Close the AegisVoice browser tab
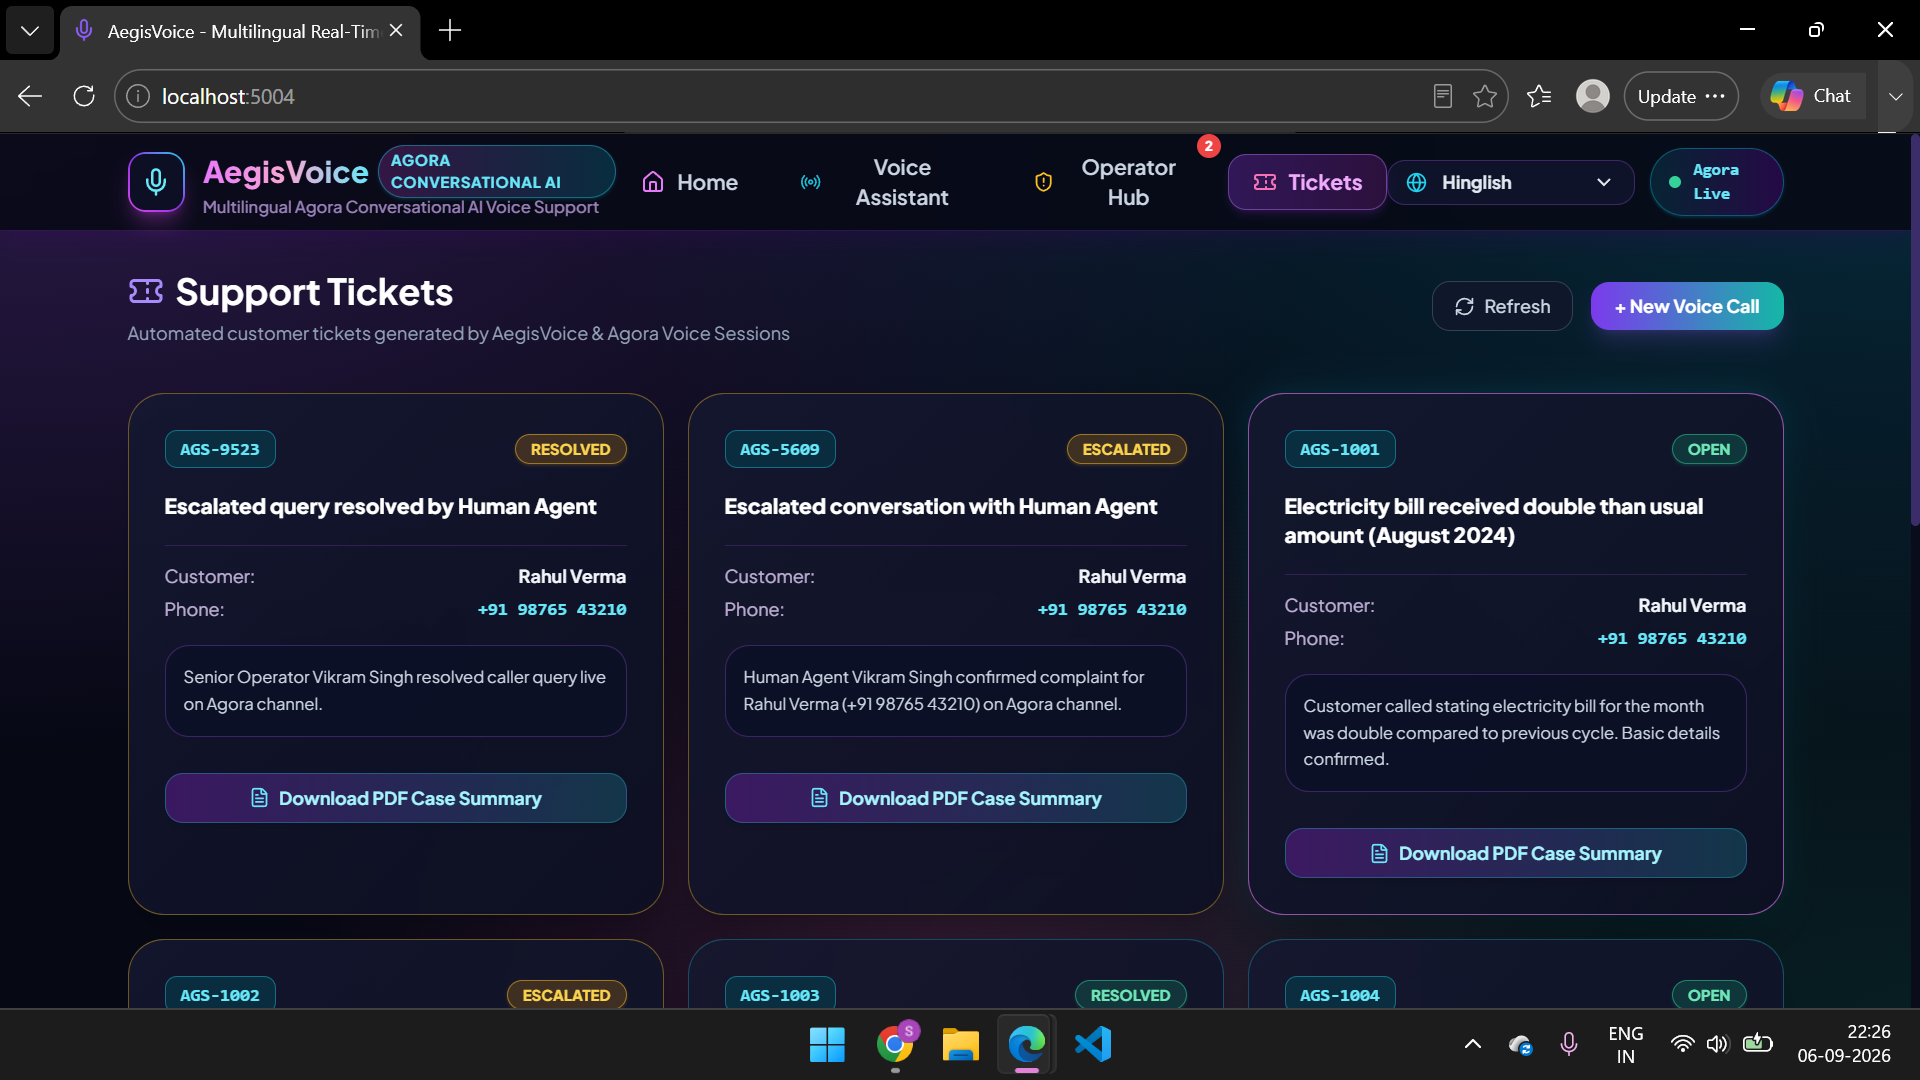Image resolution: width=1920 pixels, height=1080 pixels. click(396, 31)
